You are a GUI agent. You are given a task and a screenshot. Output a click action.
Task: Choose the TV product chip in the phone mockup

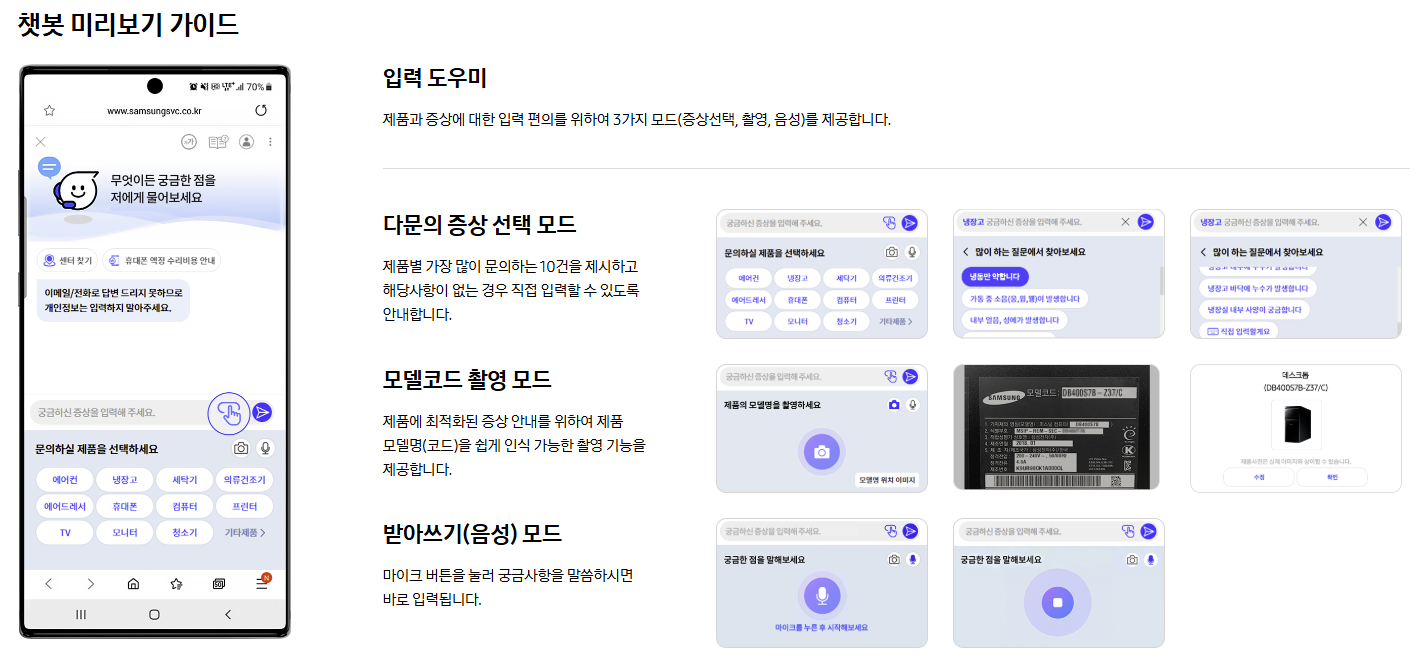coord(65,533)
